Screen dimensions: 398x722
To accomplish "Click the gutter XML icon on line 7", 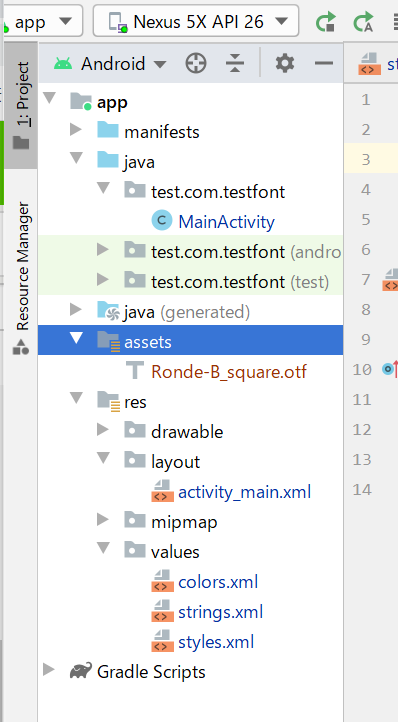I will click(x=390, y=280).
